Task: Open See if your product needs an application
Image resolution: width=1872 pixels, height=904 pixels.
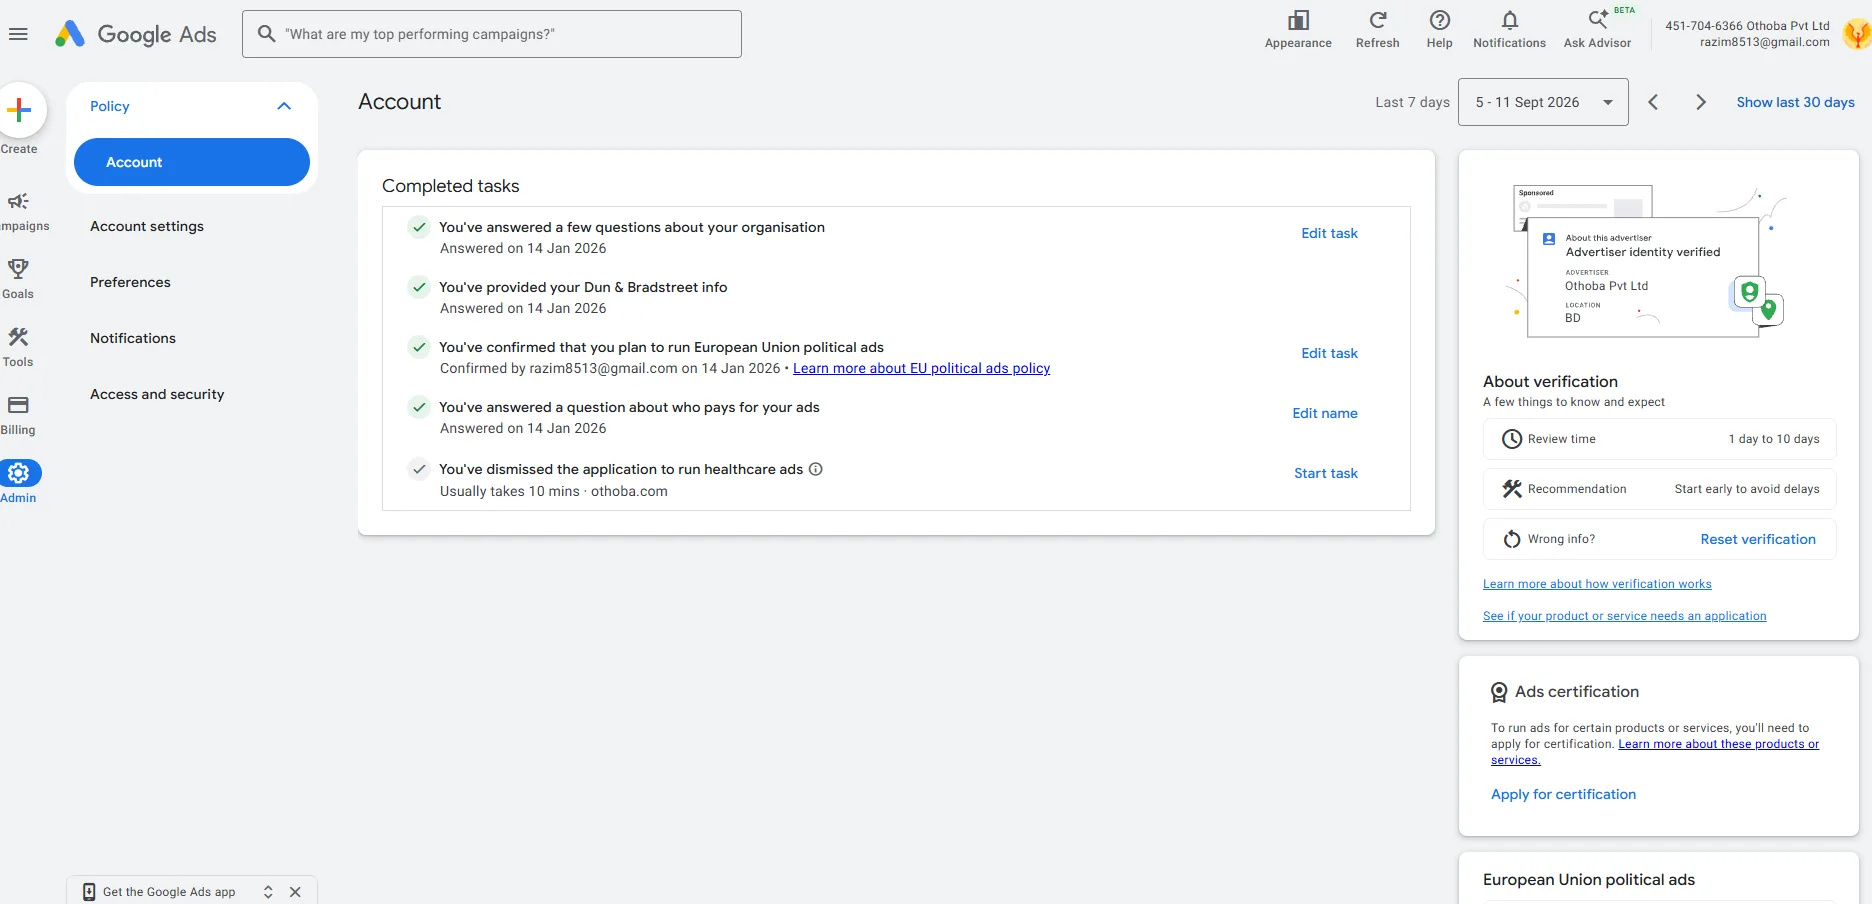Action: click(1624, 616)
